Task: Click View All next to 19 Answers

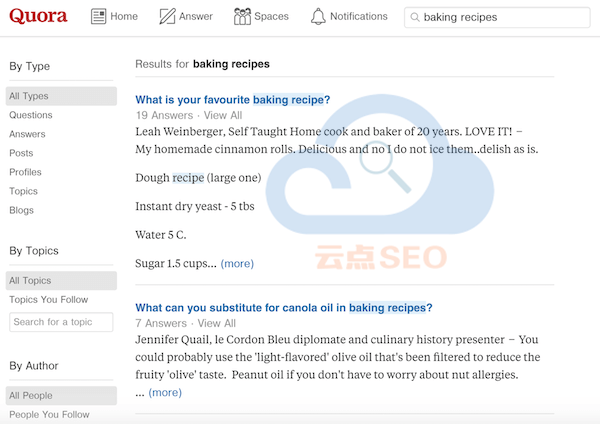Action: pos(223,115)
